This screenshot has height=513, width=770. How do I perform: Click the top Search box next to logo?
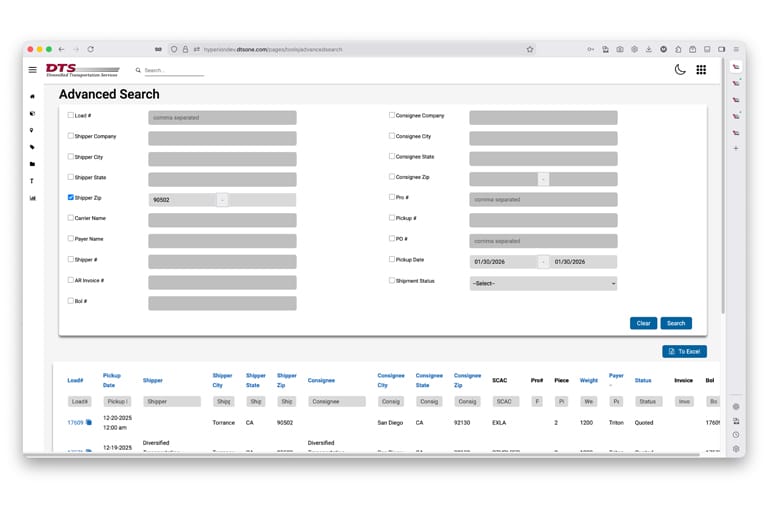(x=173, y=70)
